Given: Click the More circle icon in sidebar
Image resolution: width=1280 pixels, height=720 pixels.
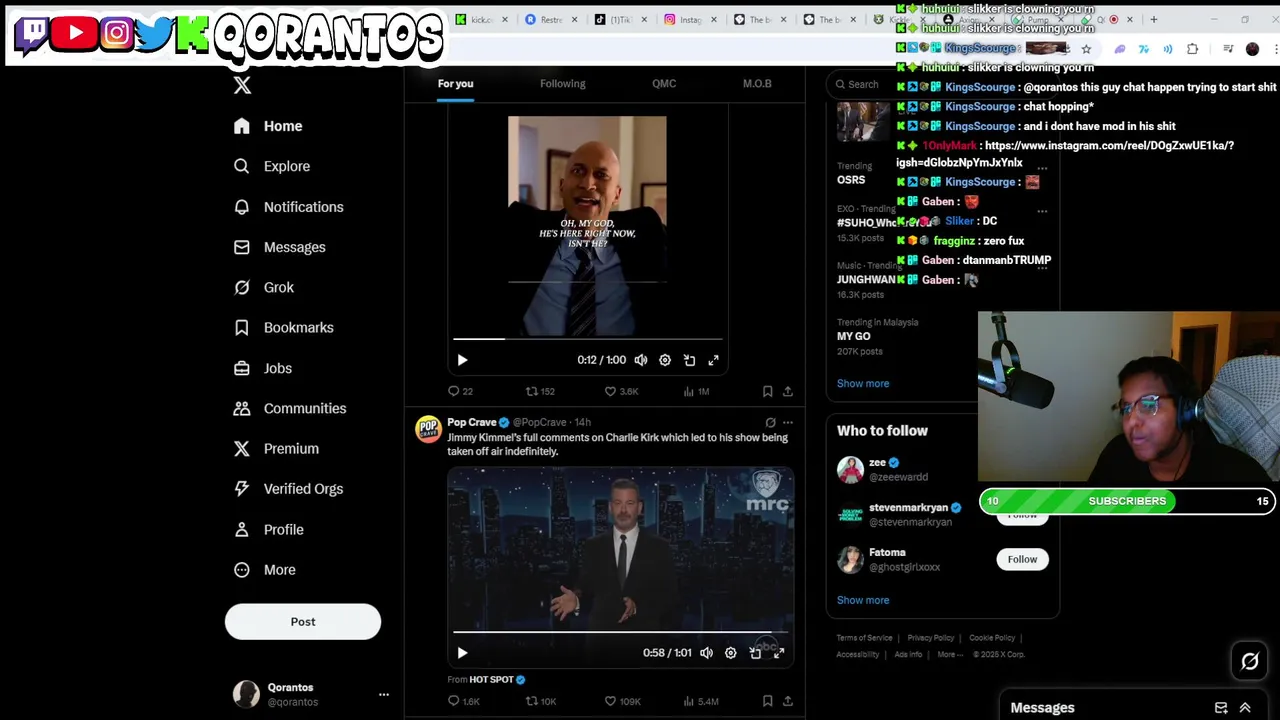Looking at the screenshot, I should pos(242,570).
